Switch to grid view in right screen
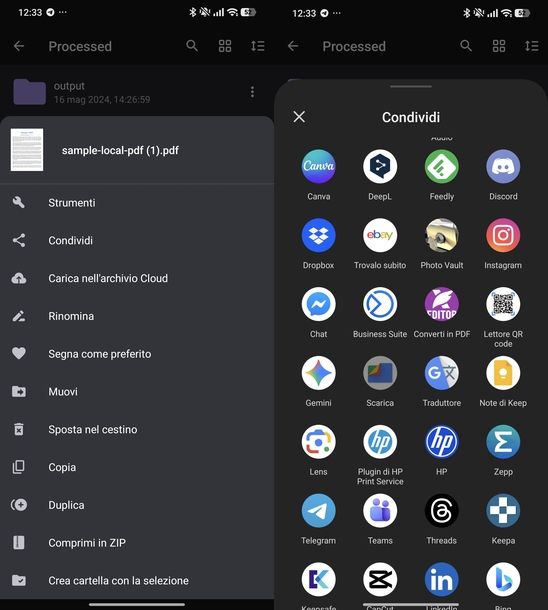Screen dimensions: 548x610 pos(499,46)
